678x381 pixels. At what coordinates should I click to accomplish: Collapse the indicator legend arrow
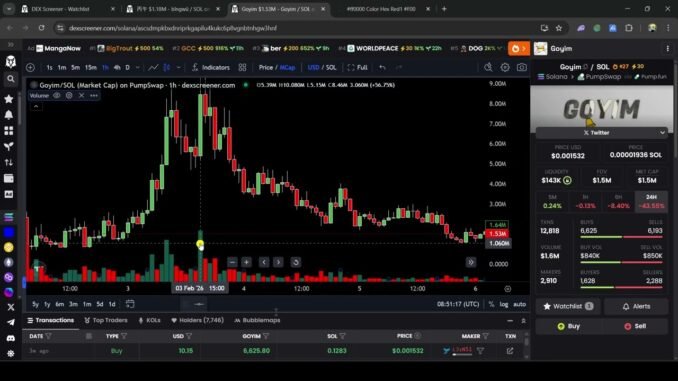(x=36, y=106)
